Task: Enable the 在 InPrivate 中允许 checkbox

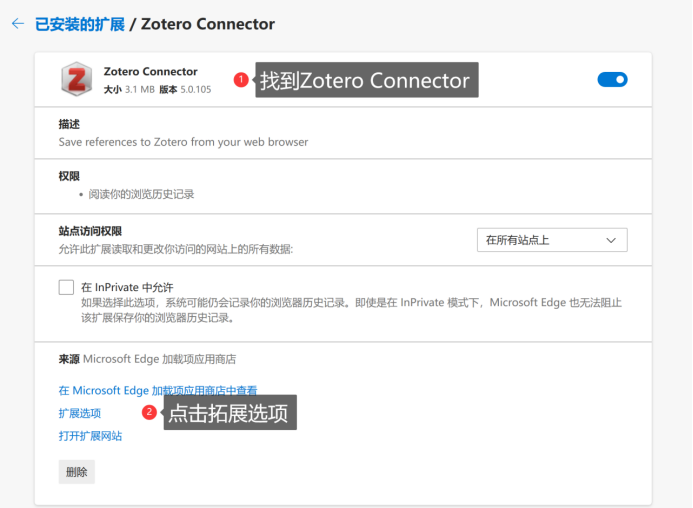Action: [66, 287]
